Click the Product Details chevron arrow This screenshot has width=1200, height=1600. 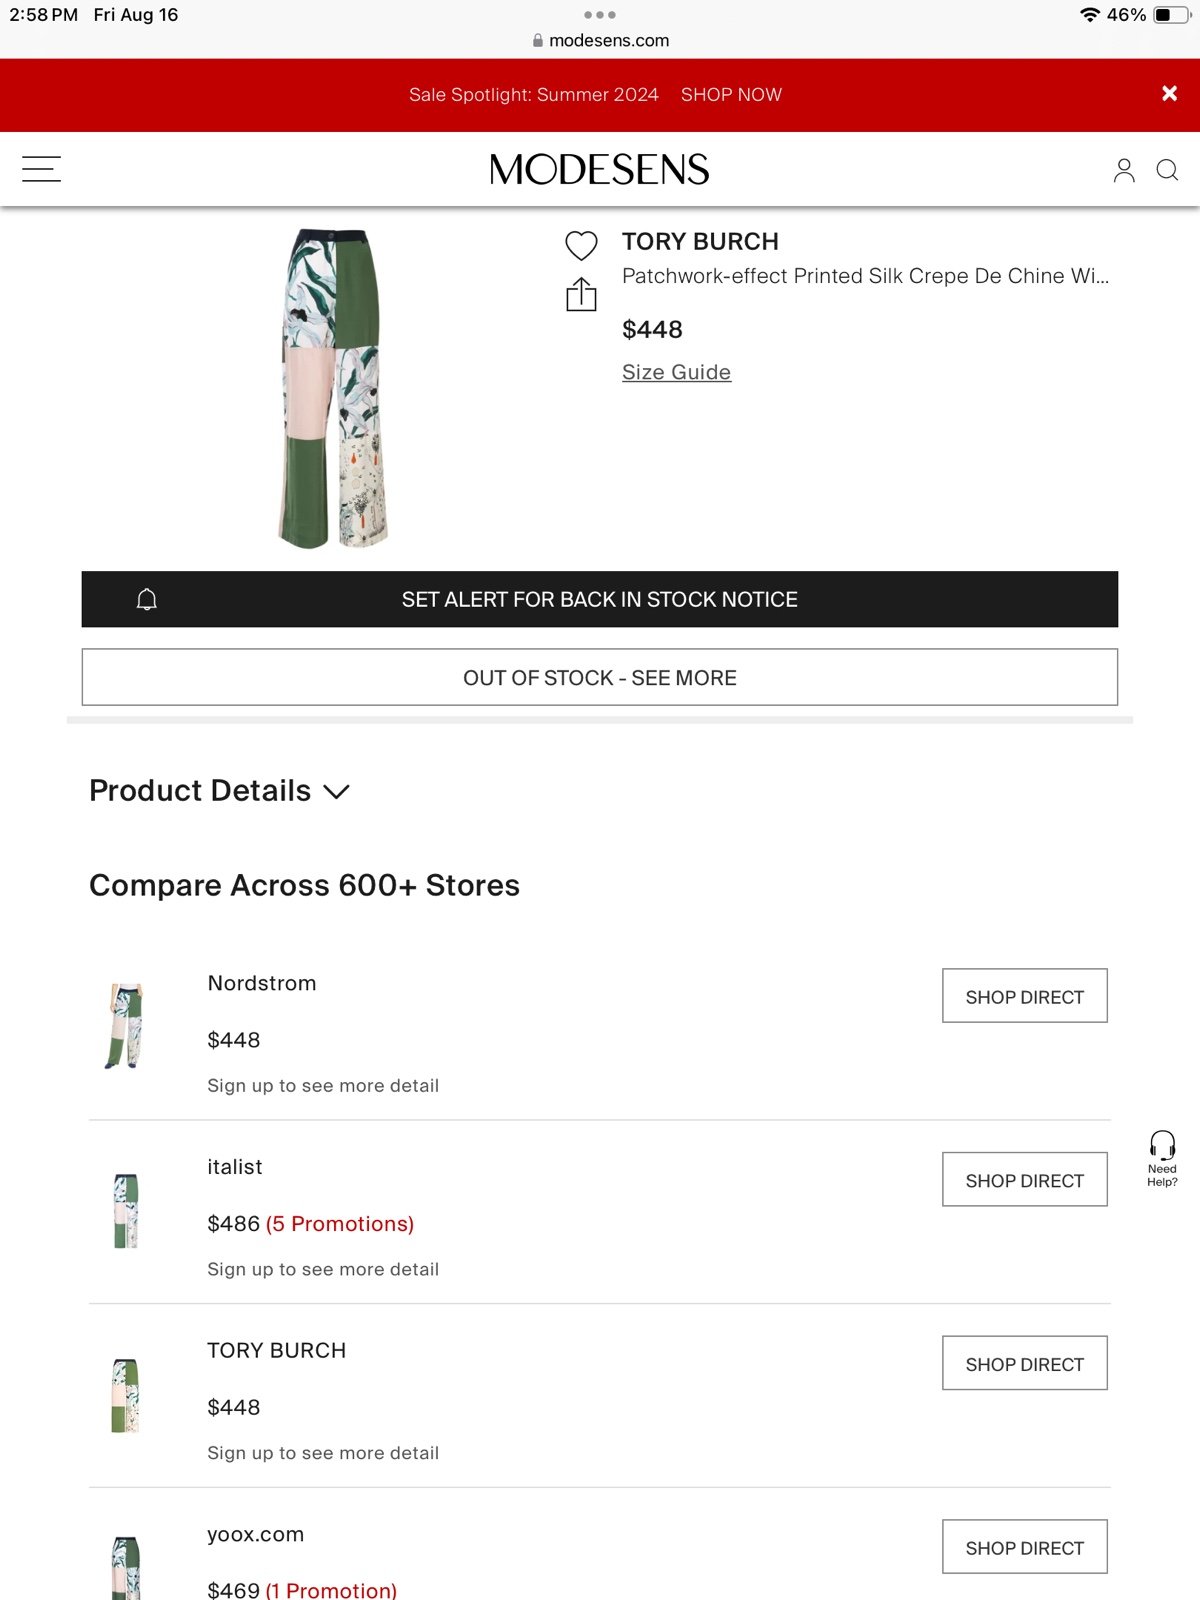(x=337, y=792)
